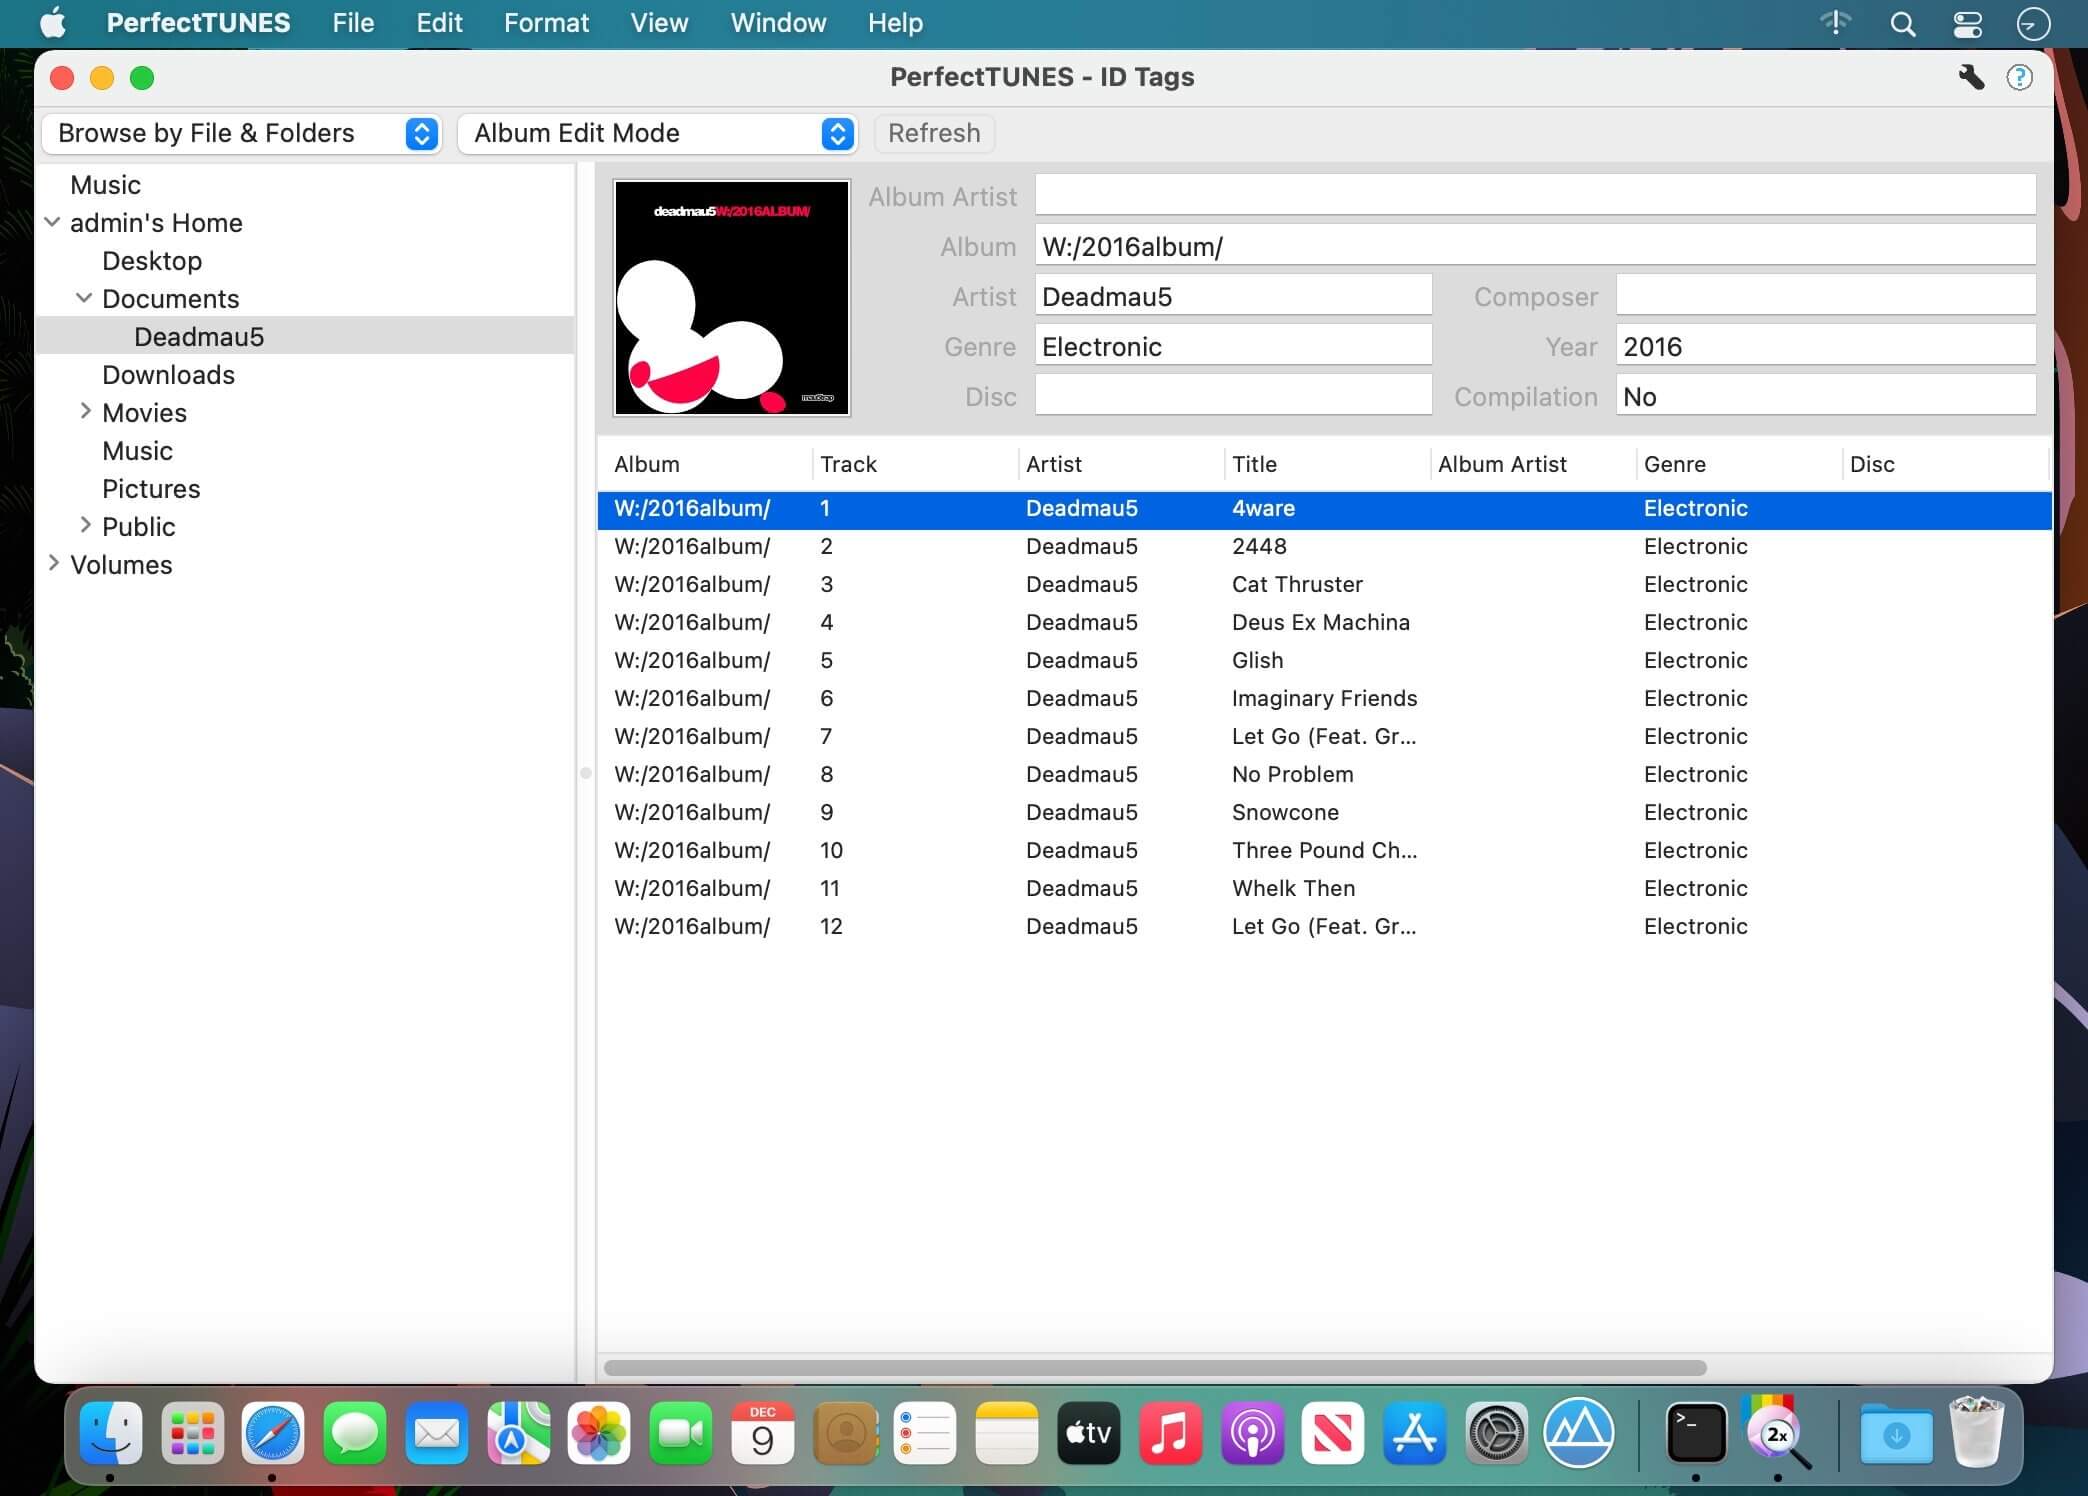This screenshot has width=2088, height=1496.
Task: Open Reminders from the dock
Action: (x=925, y=1433)
